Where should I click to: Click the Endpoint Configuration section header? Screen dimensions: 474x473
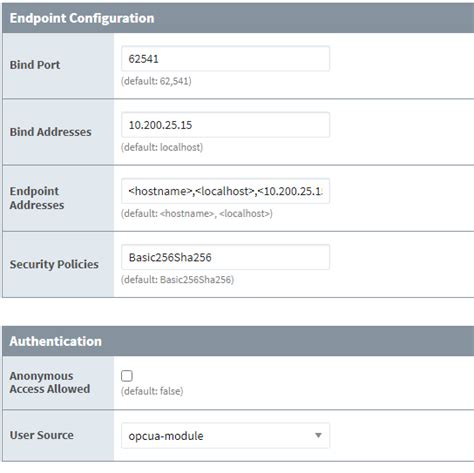(x=238, y=18)
